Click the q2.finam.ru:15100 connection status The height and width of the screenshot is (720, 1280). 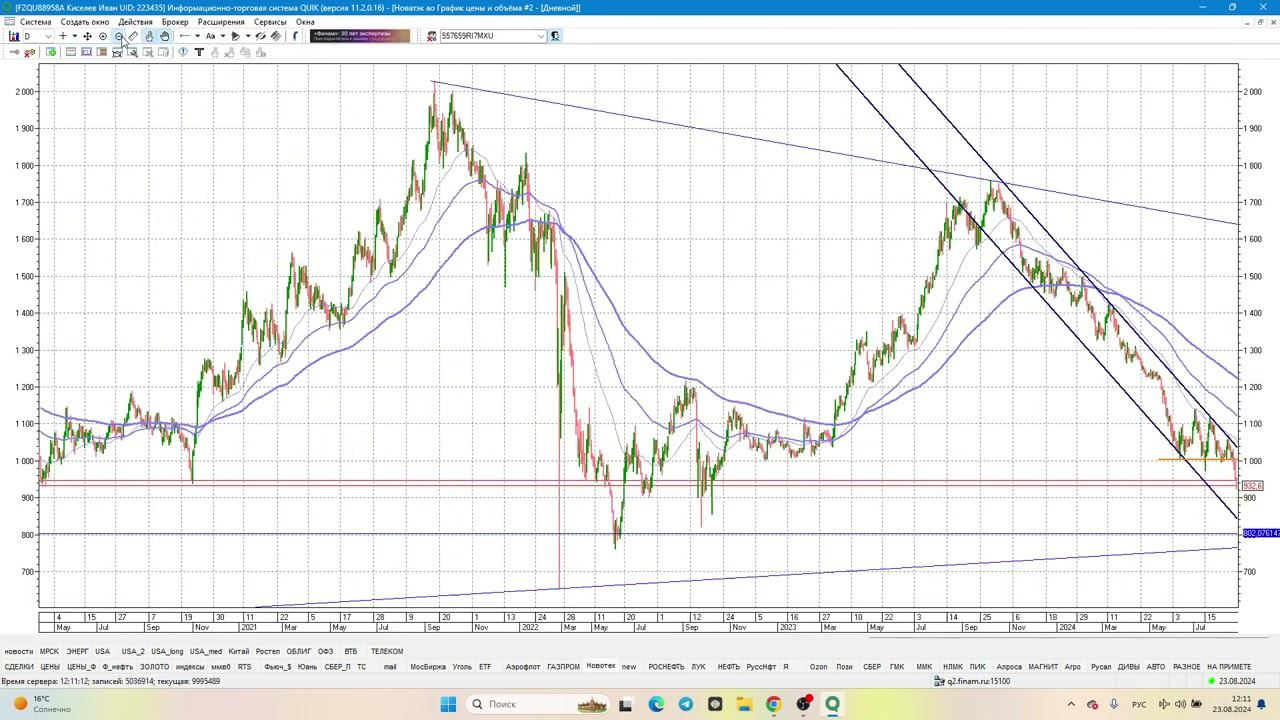pos(972,682)
